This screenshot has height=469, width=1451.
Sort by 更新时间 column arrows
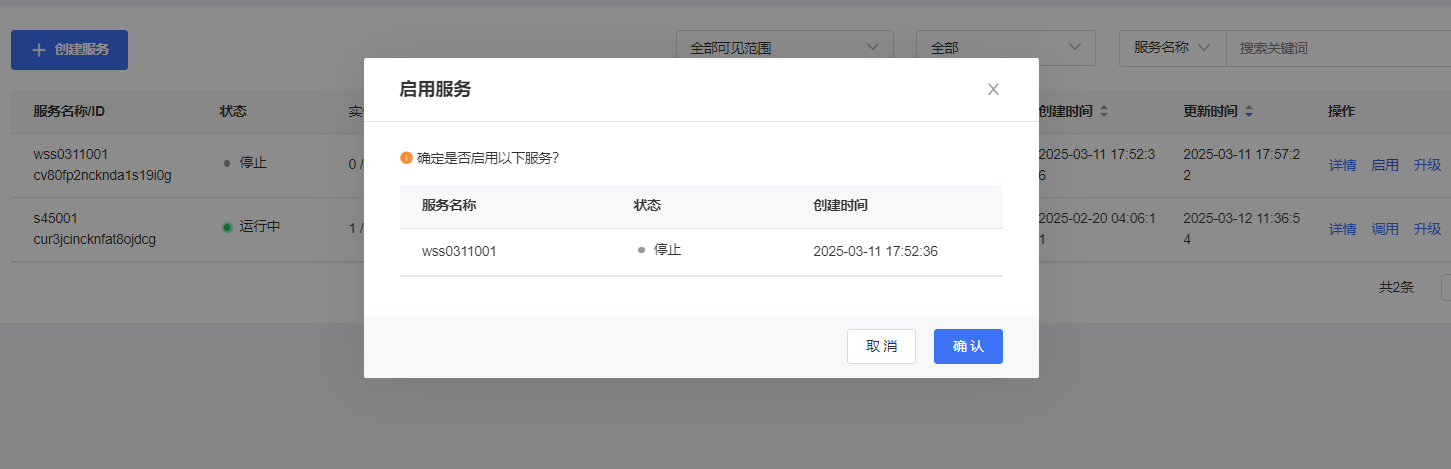[x=1248, y=112]
